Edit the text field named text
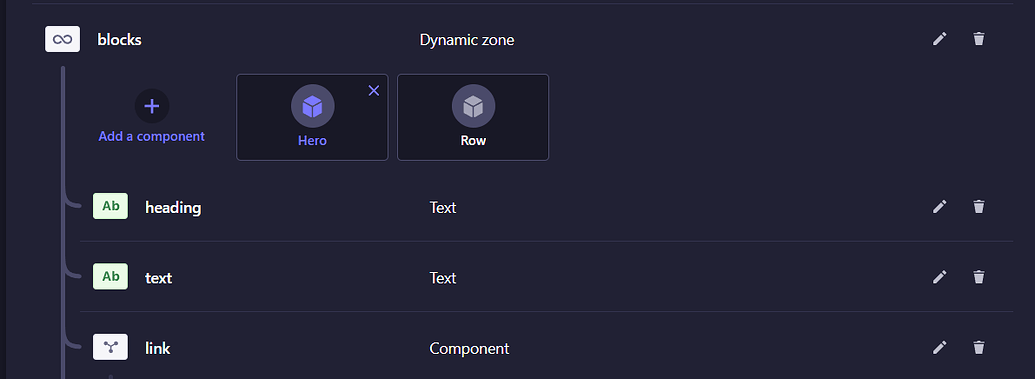This screenshot has height=379, width=1035. point(939,277)
